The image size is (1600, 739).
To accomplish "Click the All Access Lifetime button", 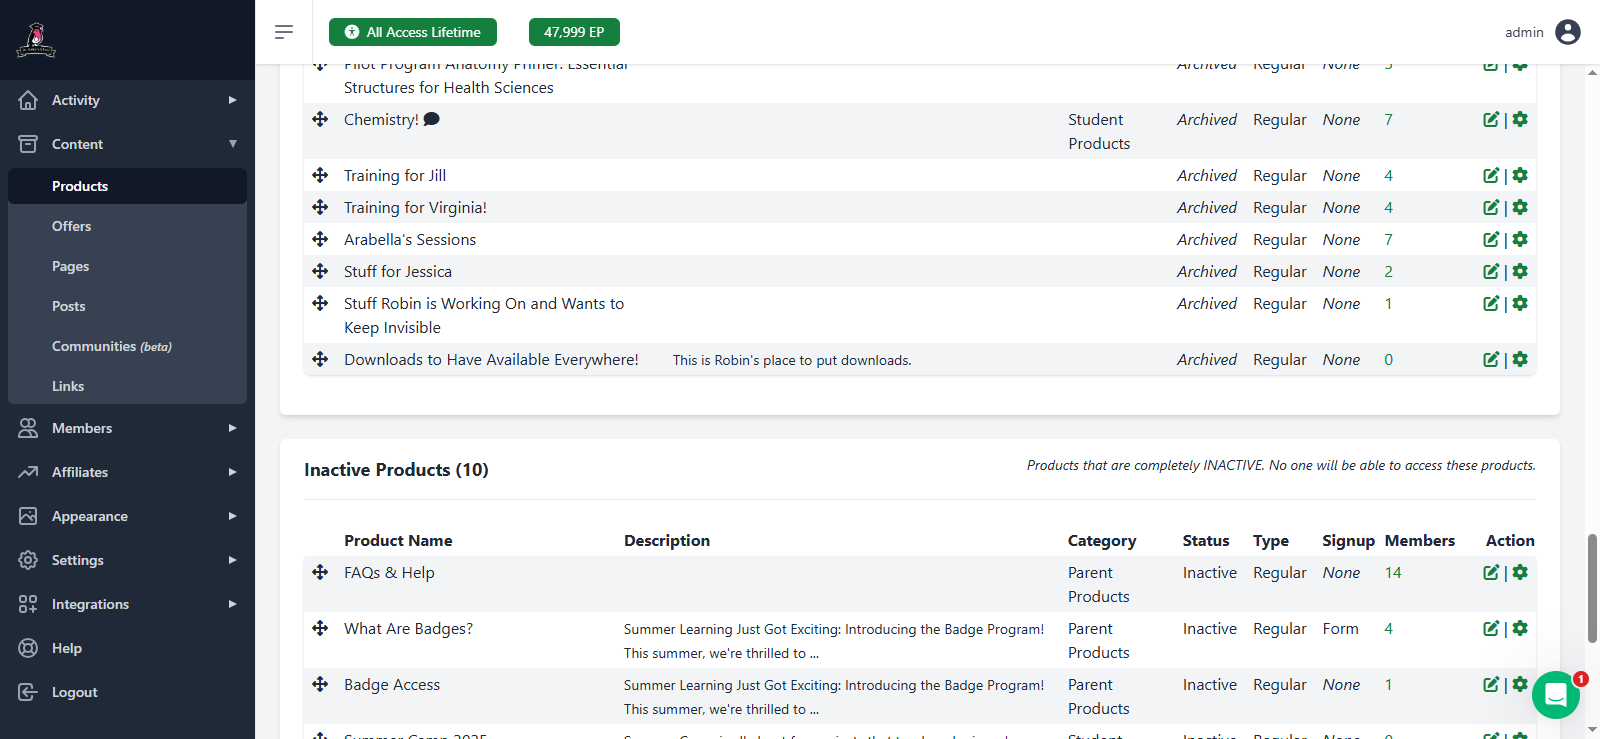I will (413, 32).
